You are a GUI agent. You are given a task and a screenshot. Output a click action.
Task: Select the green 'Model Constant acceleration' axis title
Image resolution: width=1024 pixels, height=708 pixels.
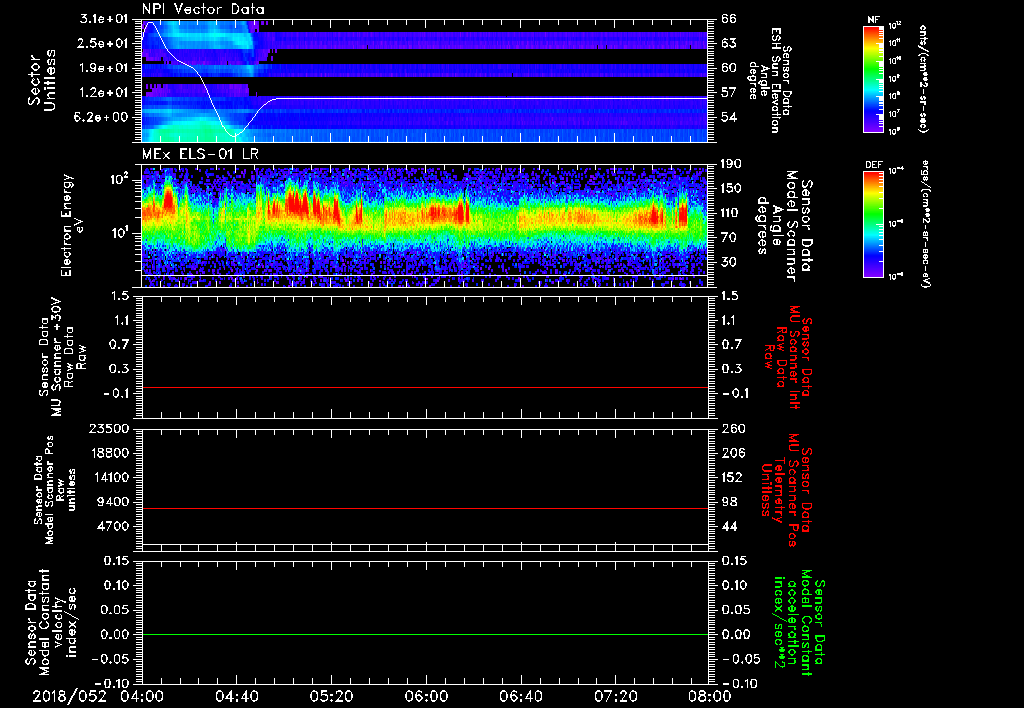tap(798, 622)
